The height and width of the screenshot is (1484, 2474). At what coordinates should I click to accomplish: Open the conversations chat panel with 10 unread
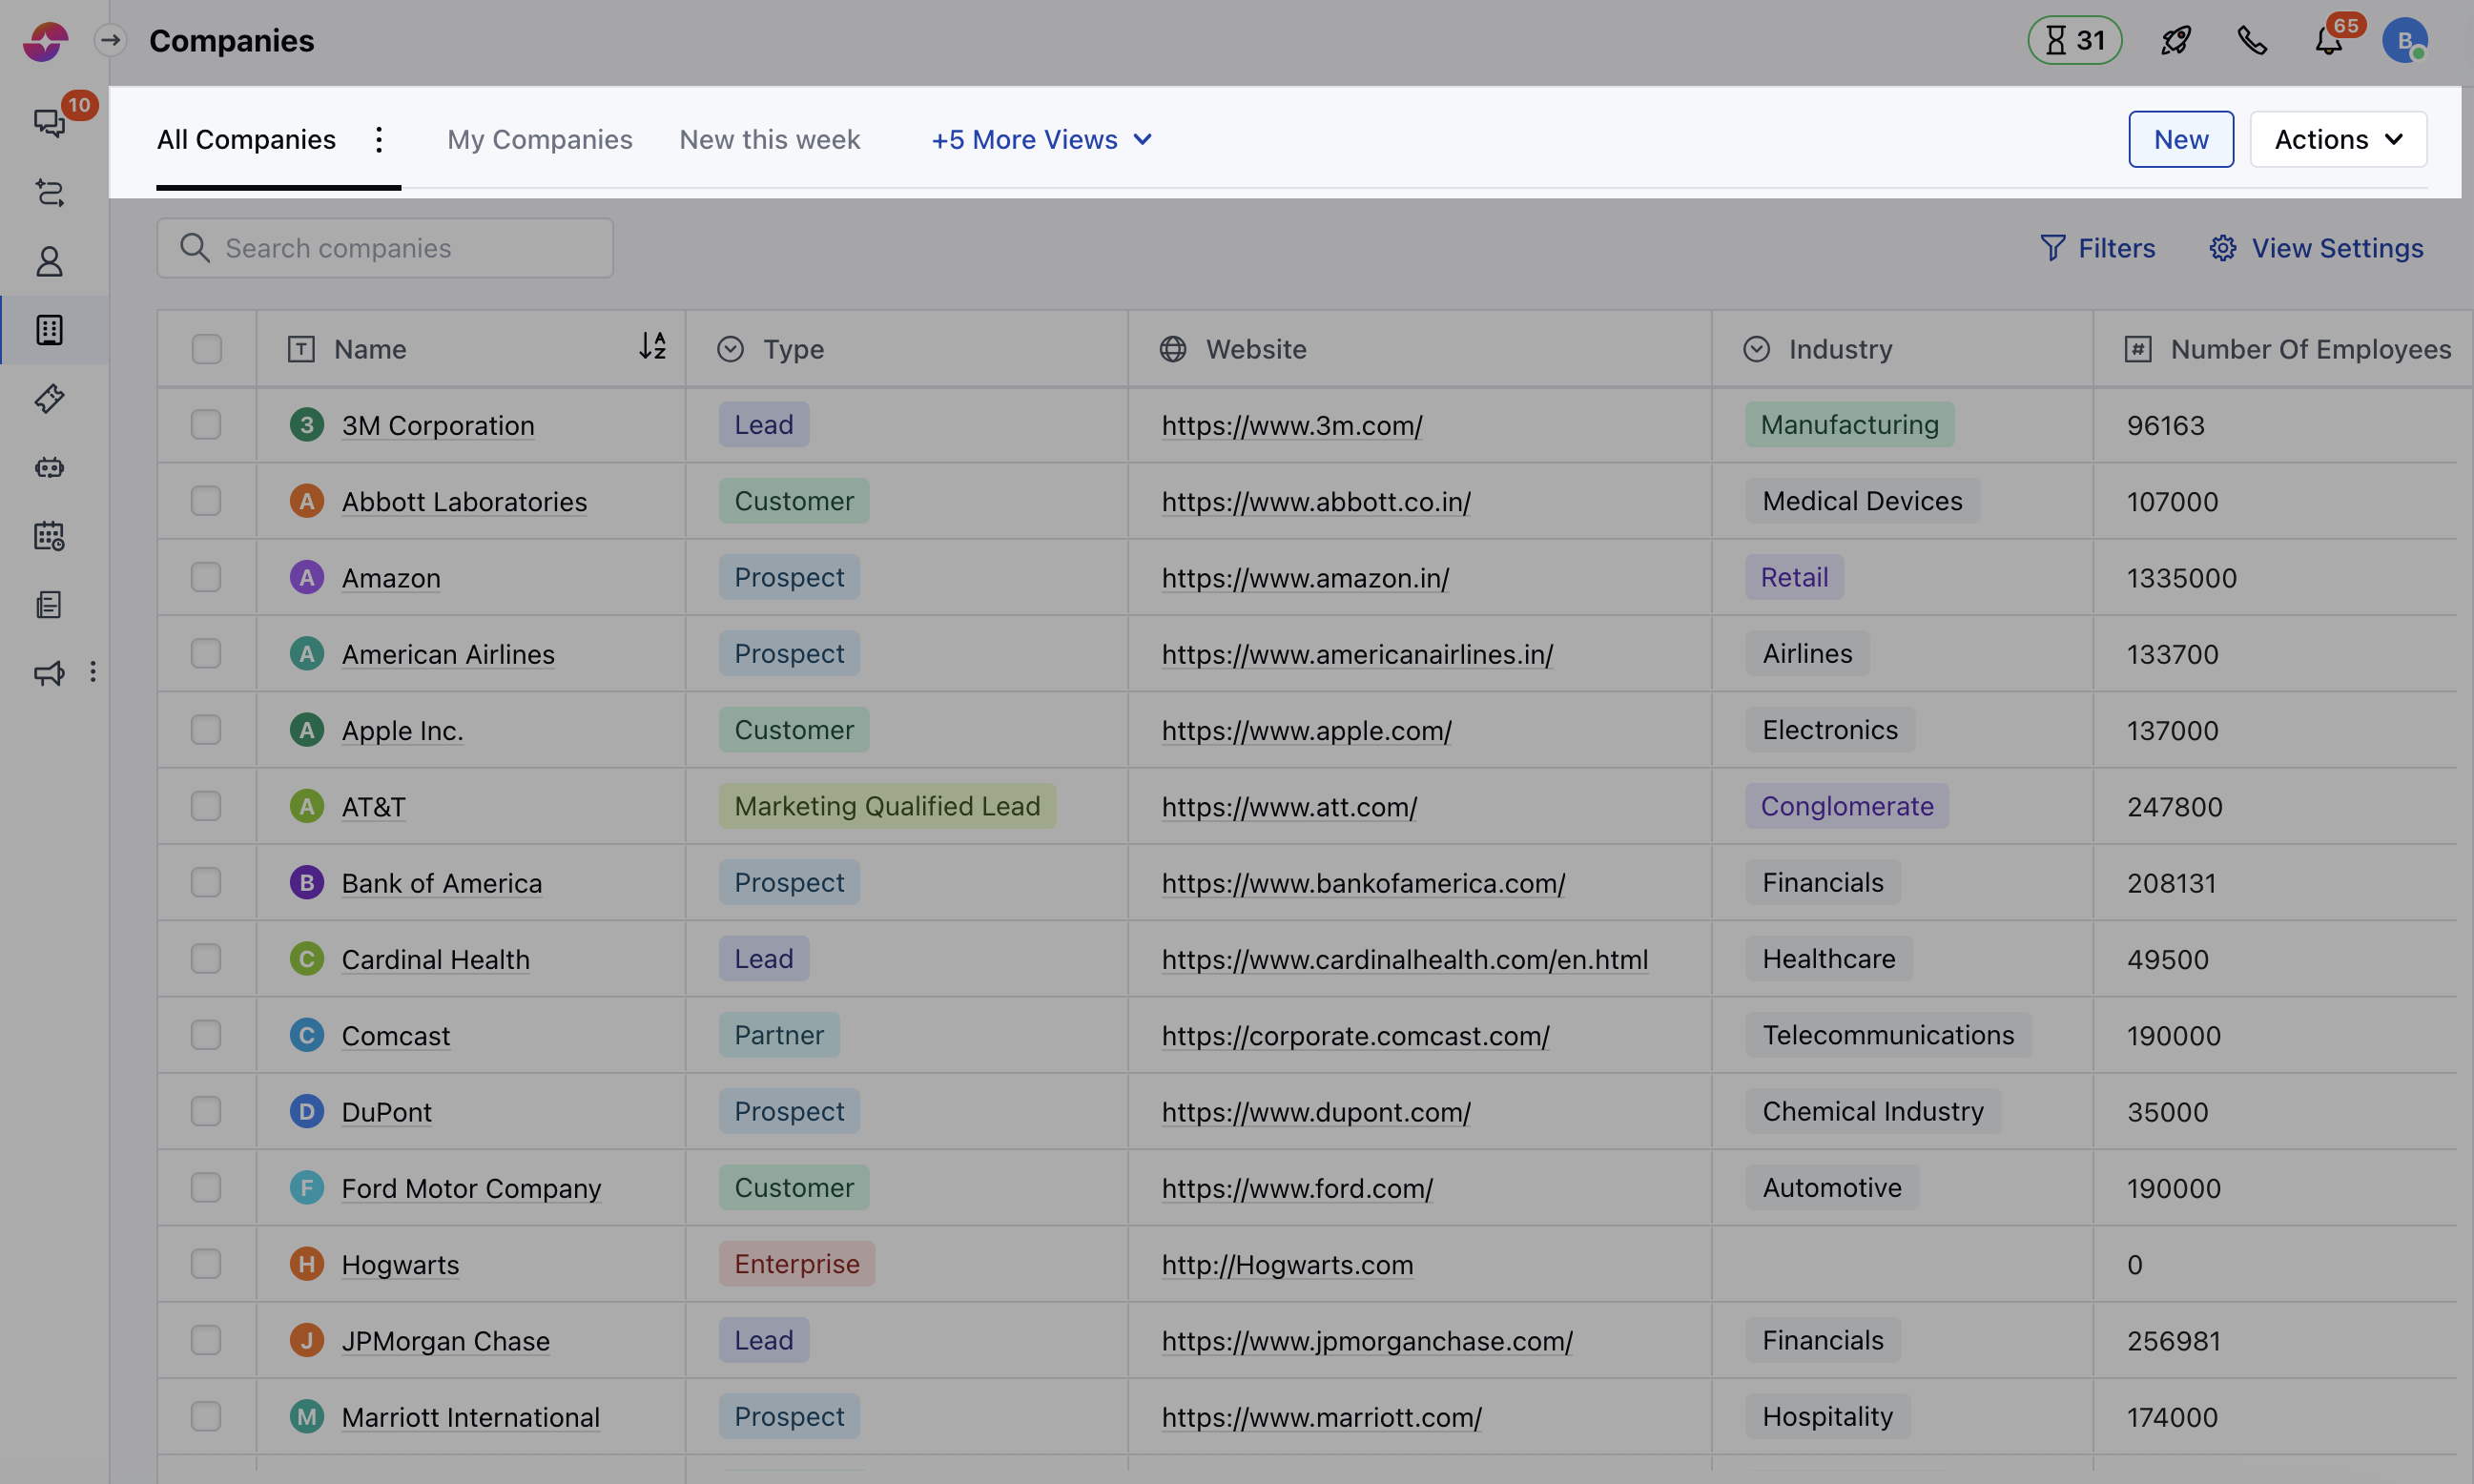pyautogui.click(x=48, y=122)
